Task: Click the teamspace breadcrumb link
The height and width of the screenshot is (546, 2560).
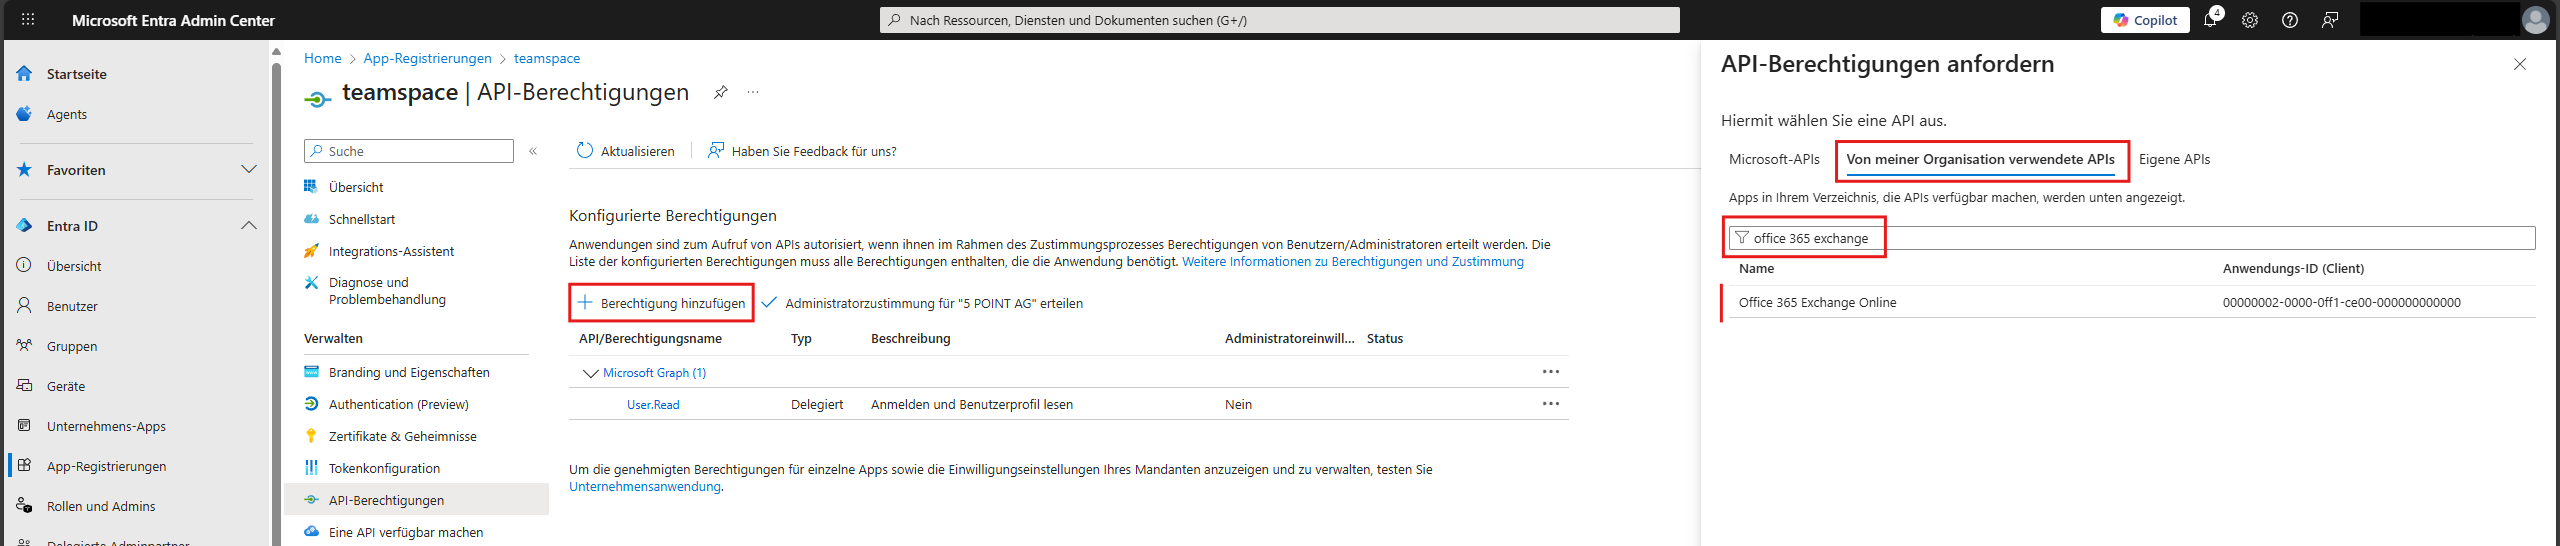Action: tap(546, 58)
